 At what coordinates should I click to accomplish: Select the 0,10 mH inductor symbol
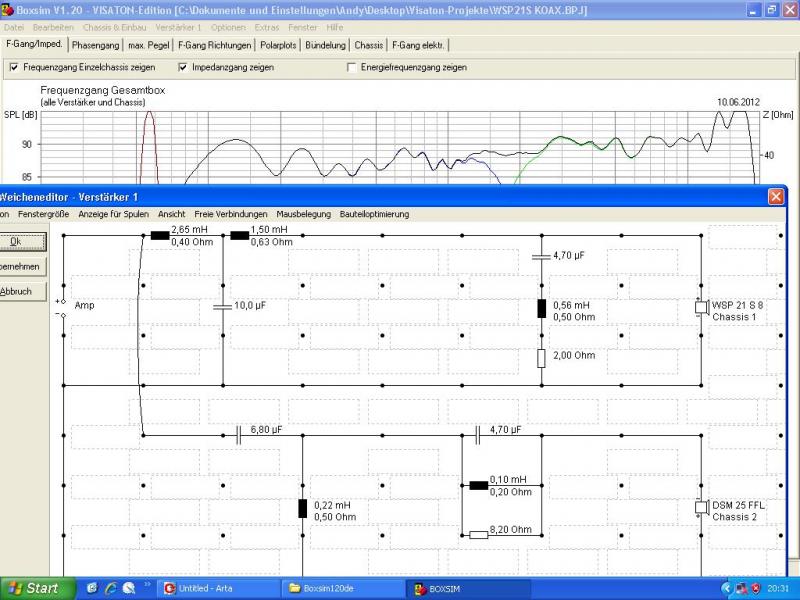click(x=479, y=485)
